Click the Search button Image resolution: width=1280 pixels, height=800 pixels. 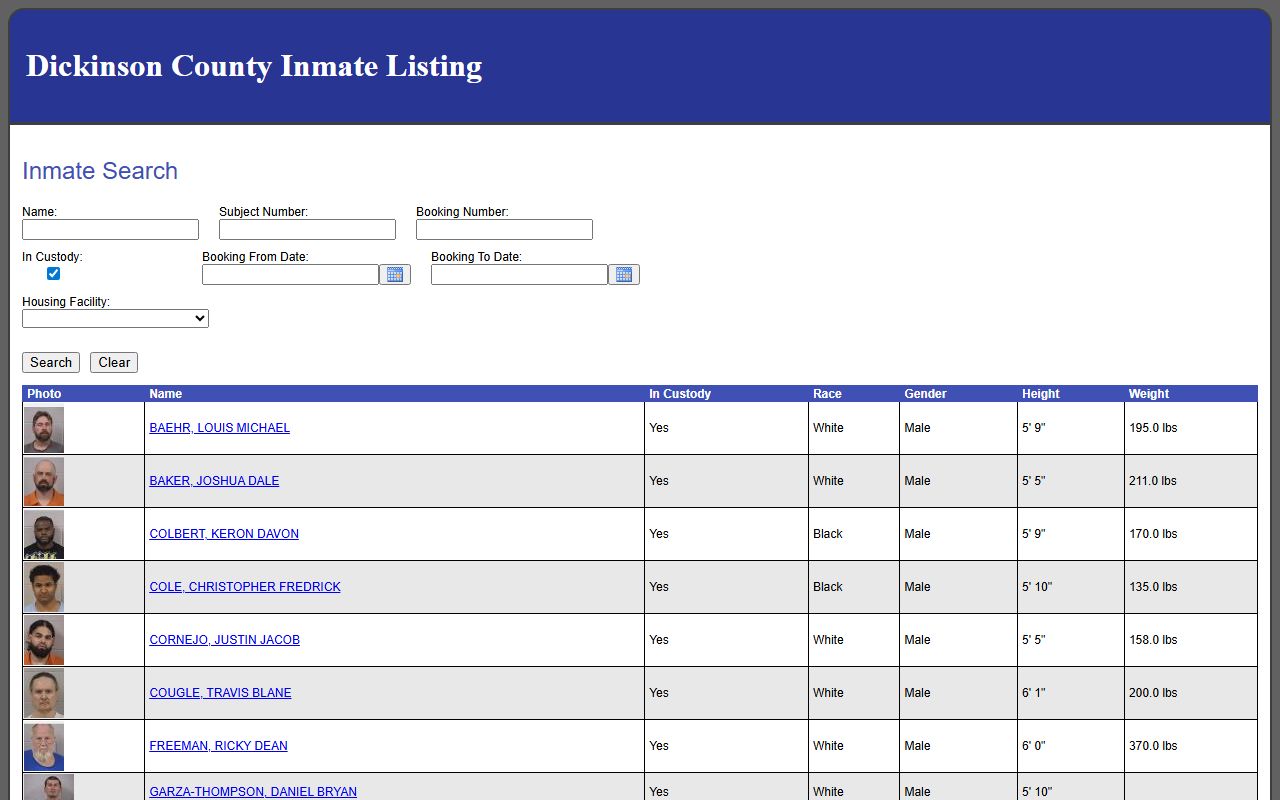pos(51,363)
